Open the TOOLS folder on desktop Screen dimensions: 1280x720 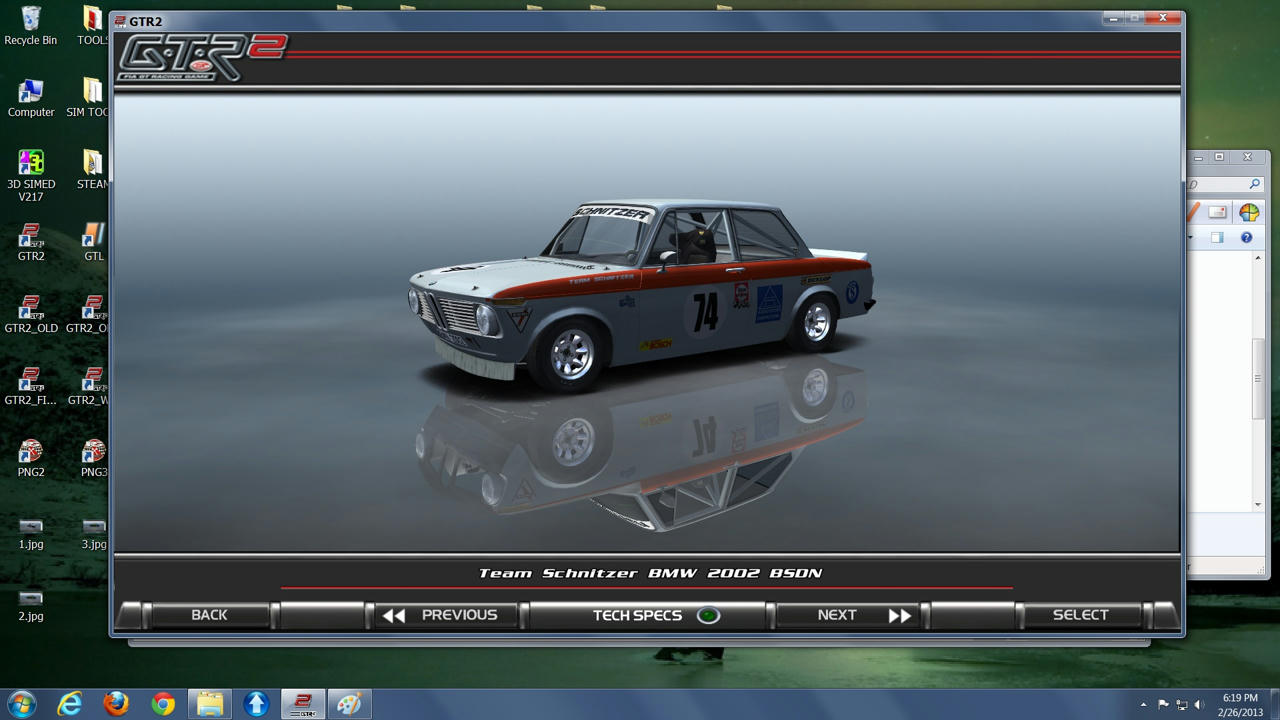[92, 27]
